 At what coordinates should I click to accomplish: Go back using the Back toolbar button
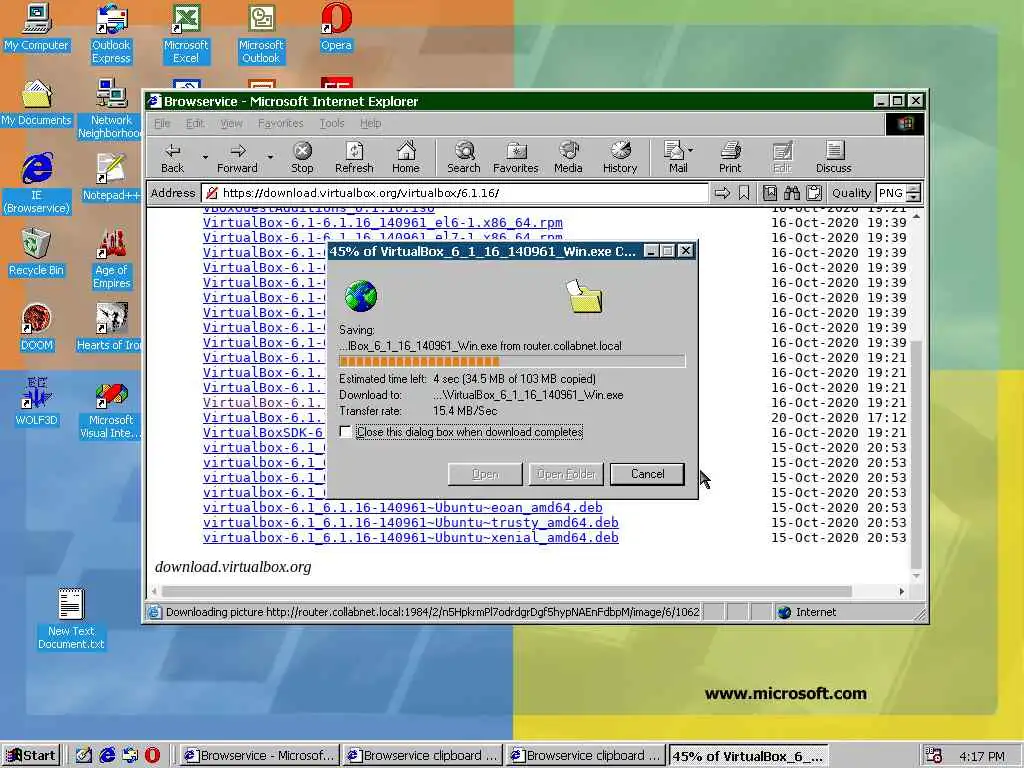(x=172, y=157)
